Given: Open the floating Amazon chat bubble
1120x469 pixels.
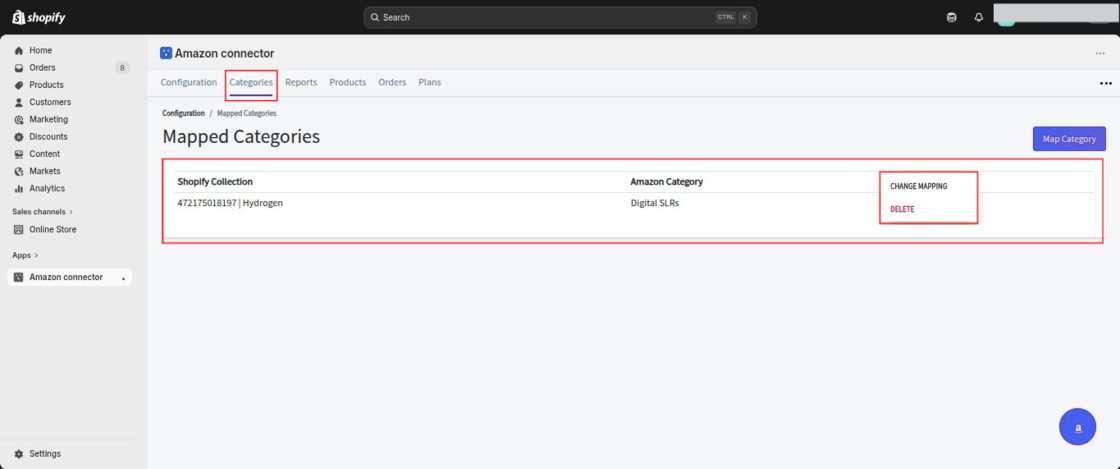Looking at the screenshot, I should click(1077, 427).
